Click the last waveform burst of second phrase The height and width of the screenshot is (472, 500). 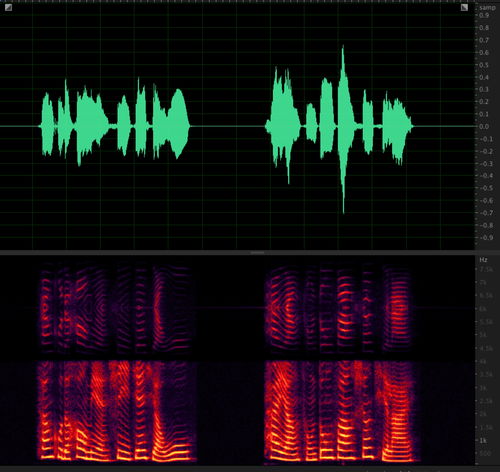coord(397,128)
